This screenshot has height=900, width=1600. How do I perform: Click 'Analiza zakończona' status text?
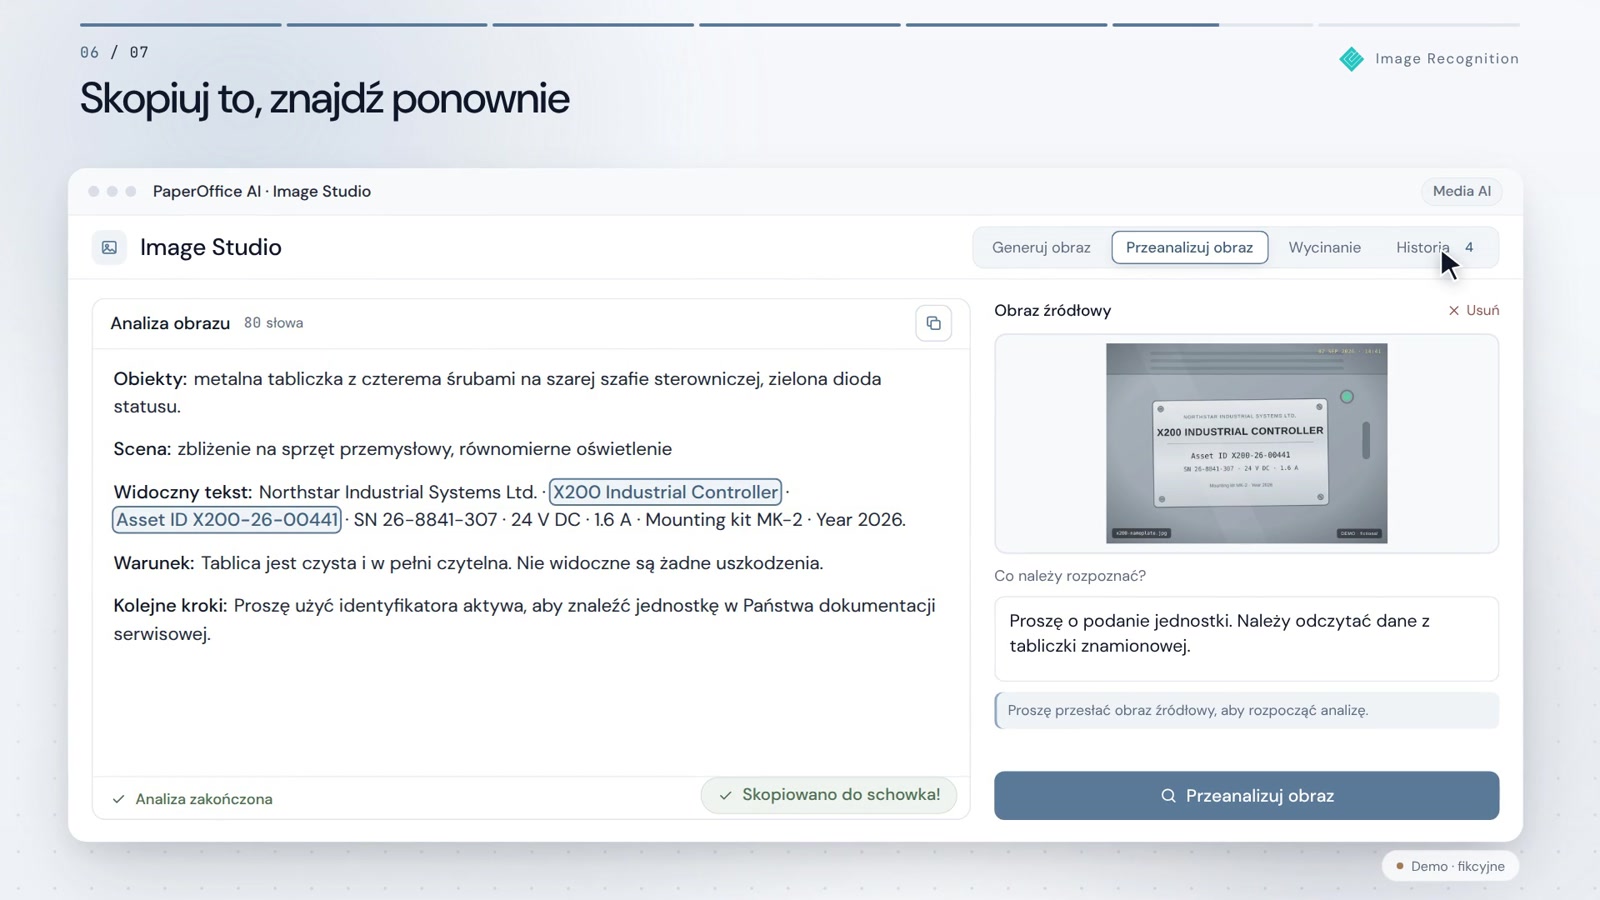coord(204,799)
